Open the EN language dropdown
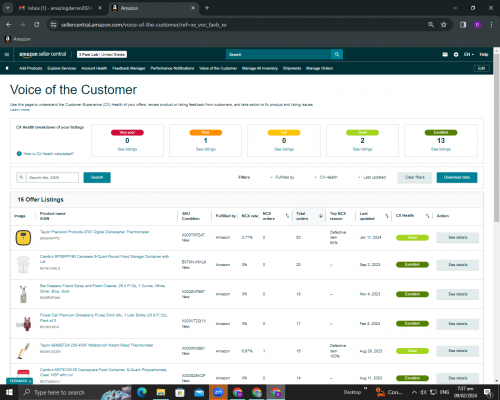Image resolution: width=500 pixels, height=400 pixels. [x=469, y=54]
